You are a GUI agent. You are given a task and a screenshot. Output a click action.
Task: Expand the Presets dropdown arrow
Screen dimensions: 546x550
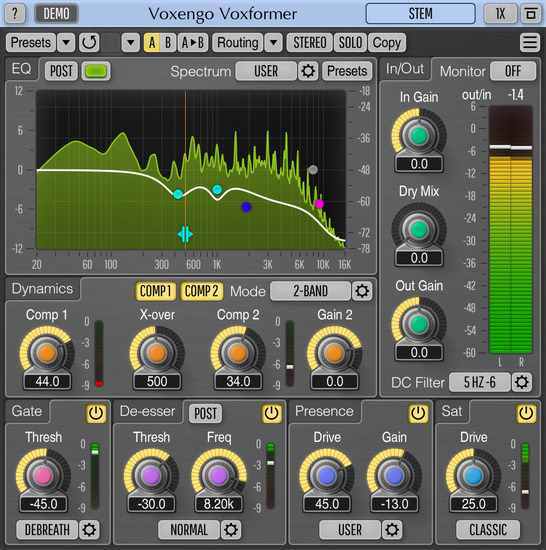point(66,43)
